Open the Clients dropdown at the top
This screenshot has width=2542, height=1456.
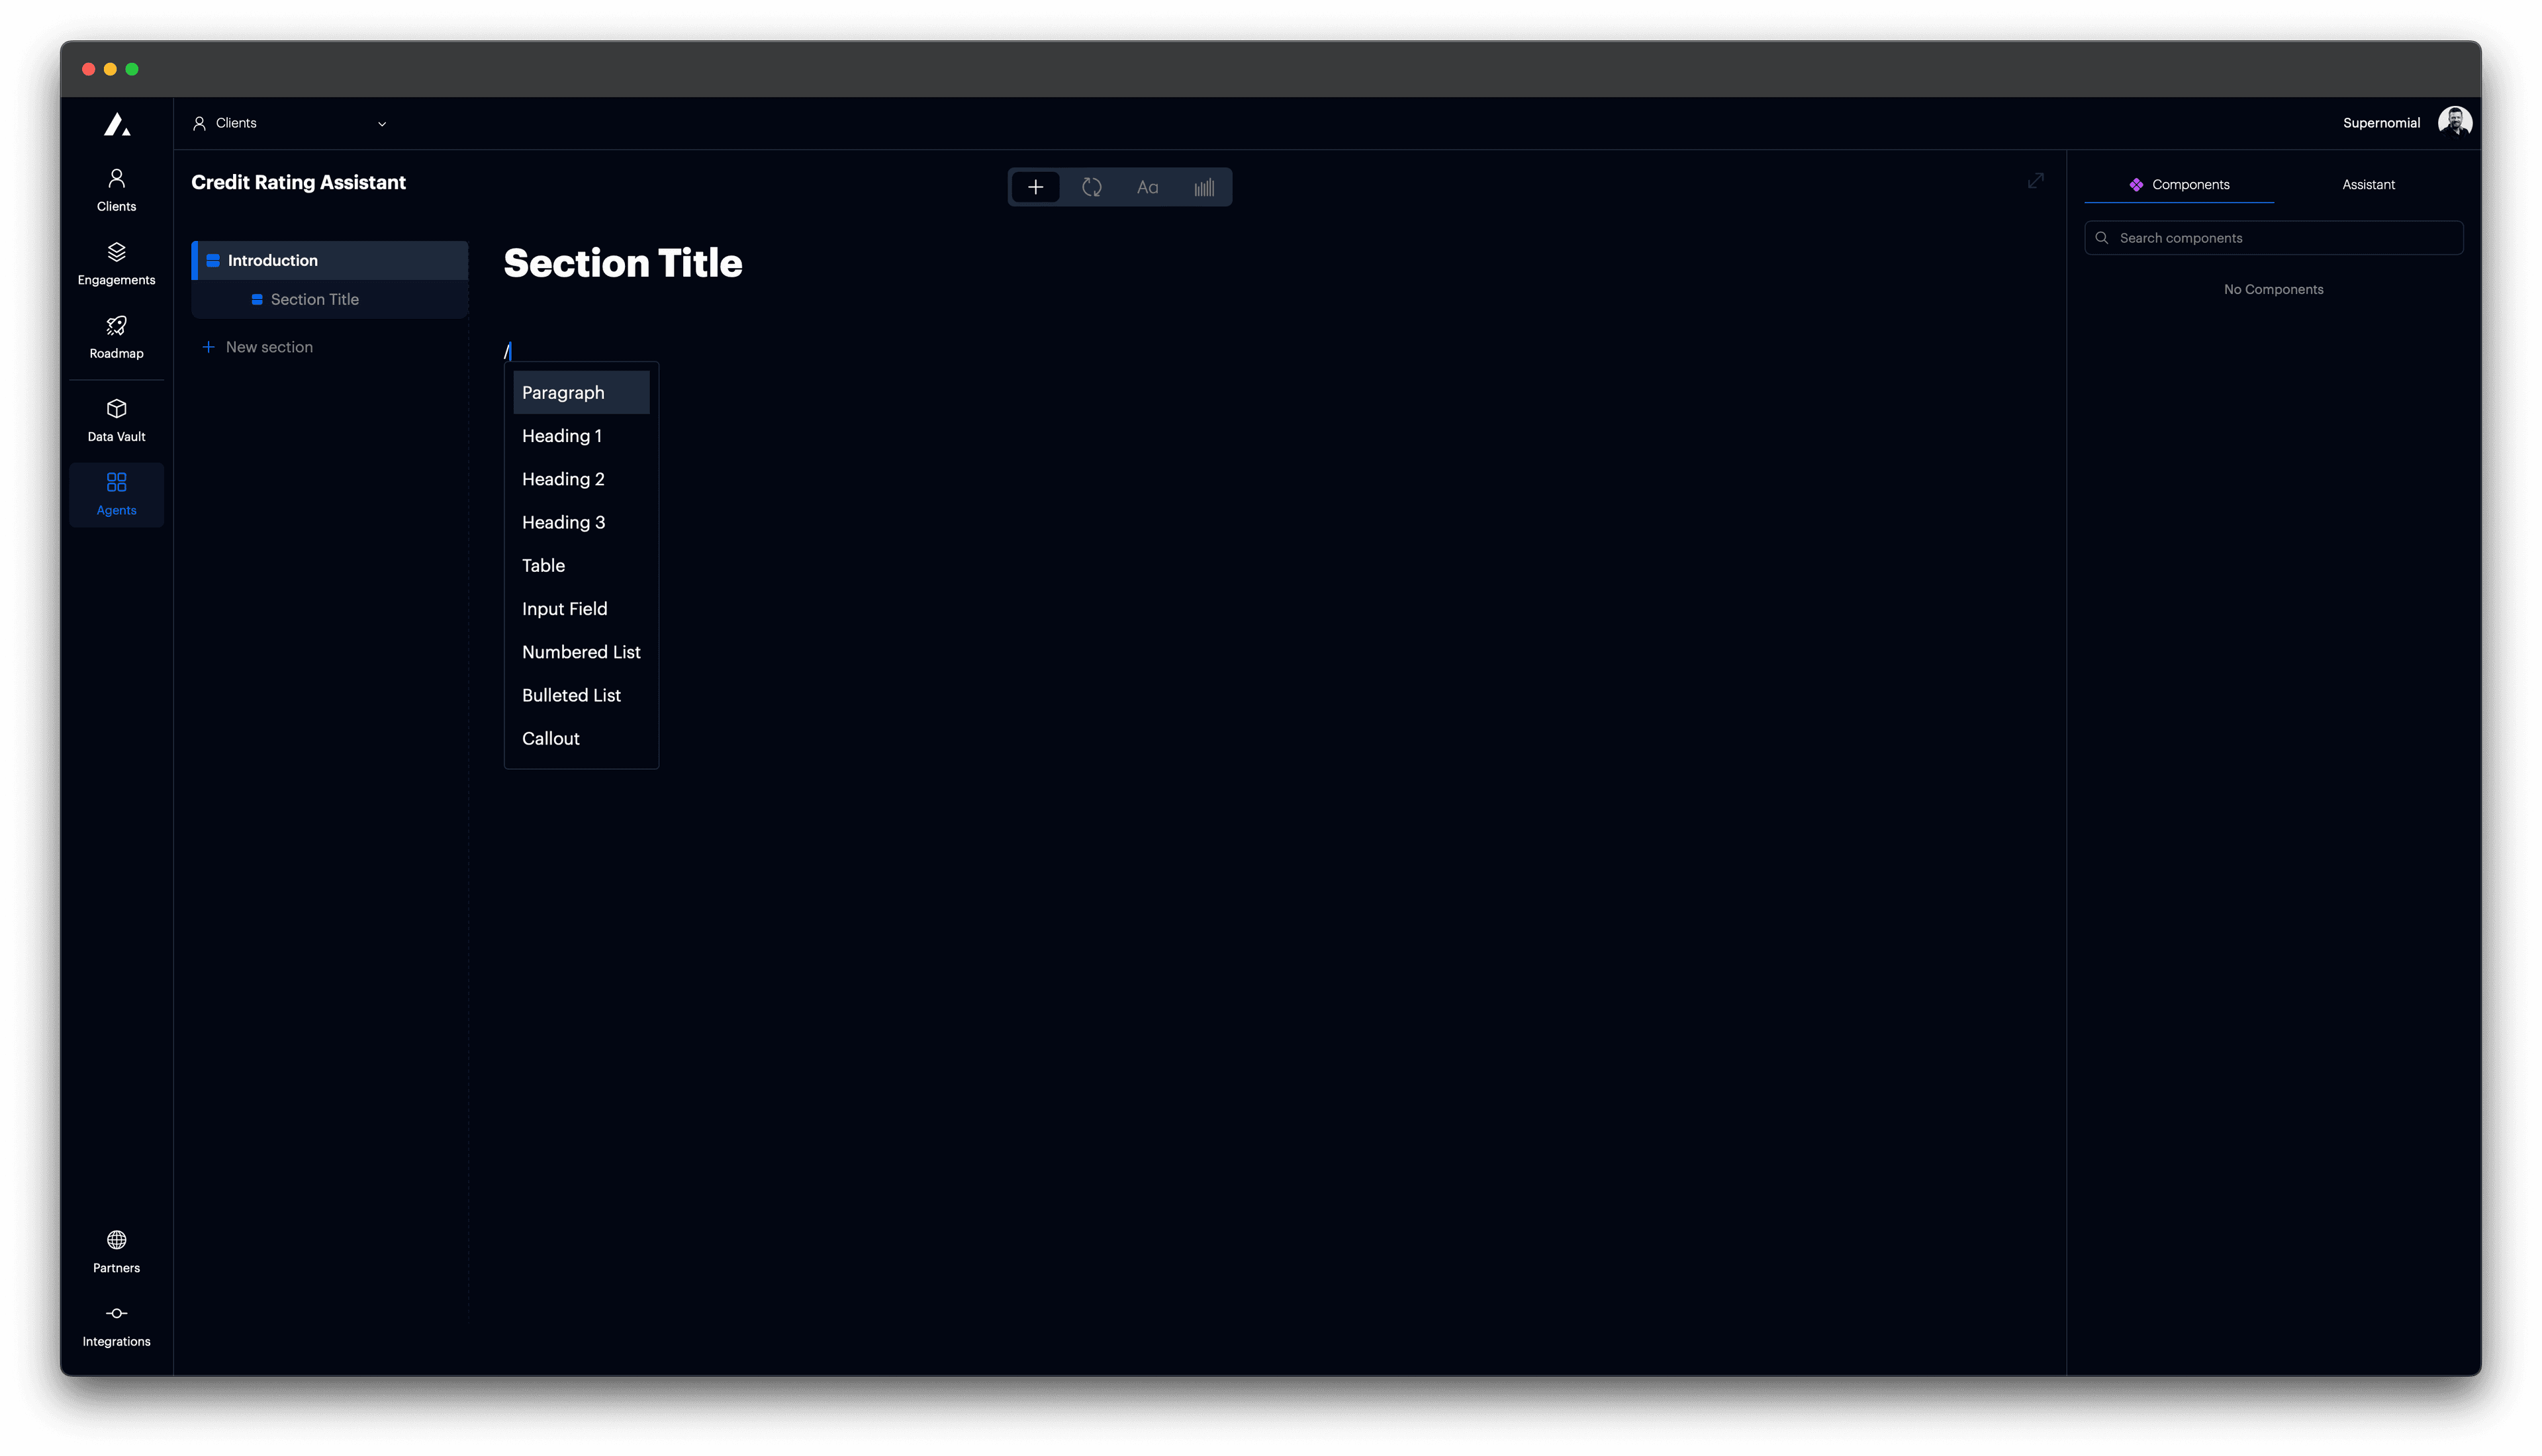point(288,123)
